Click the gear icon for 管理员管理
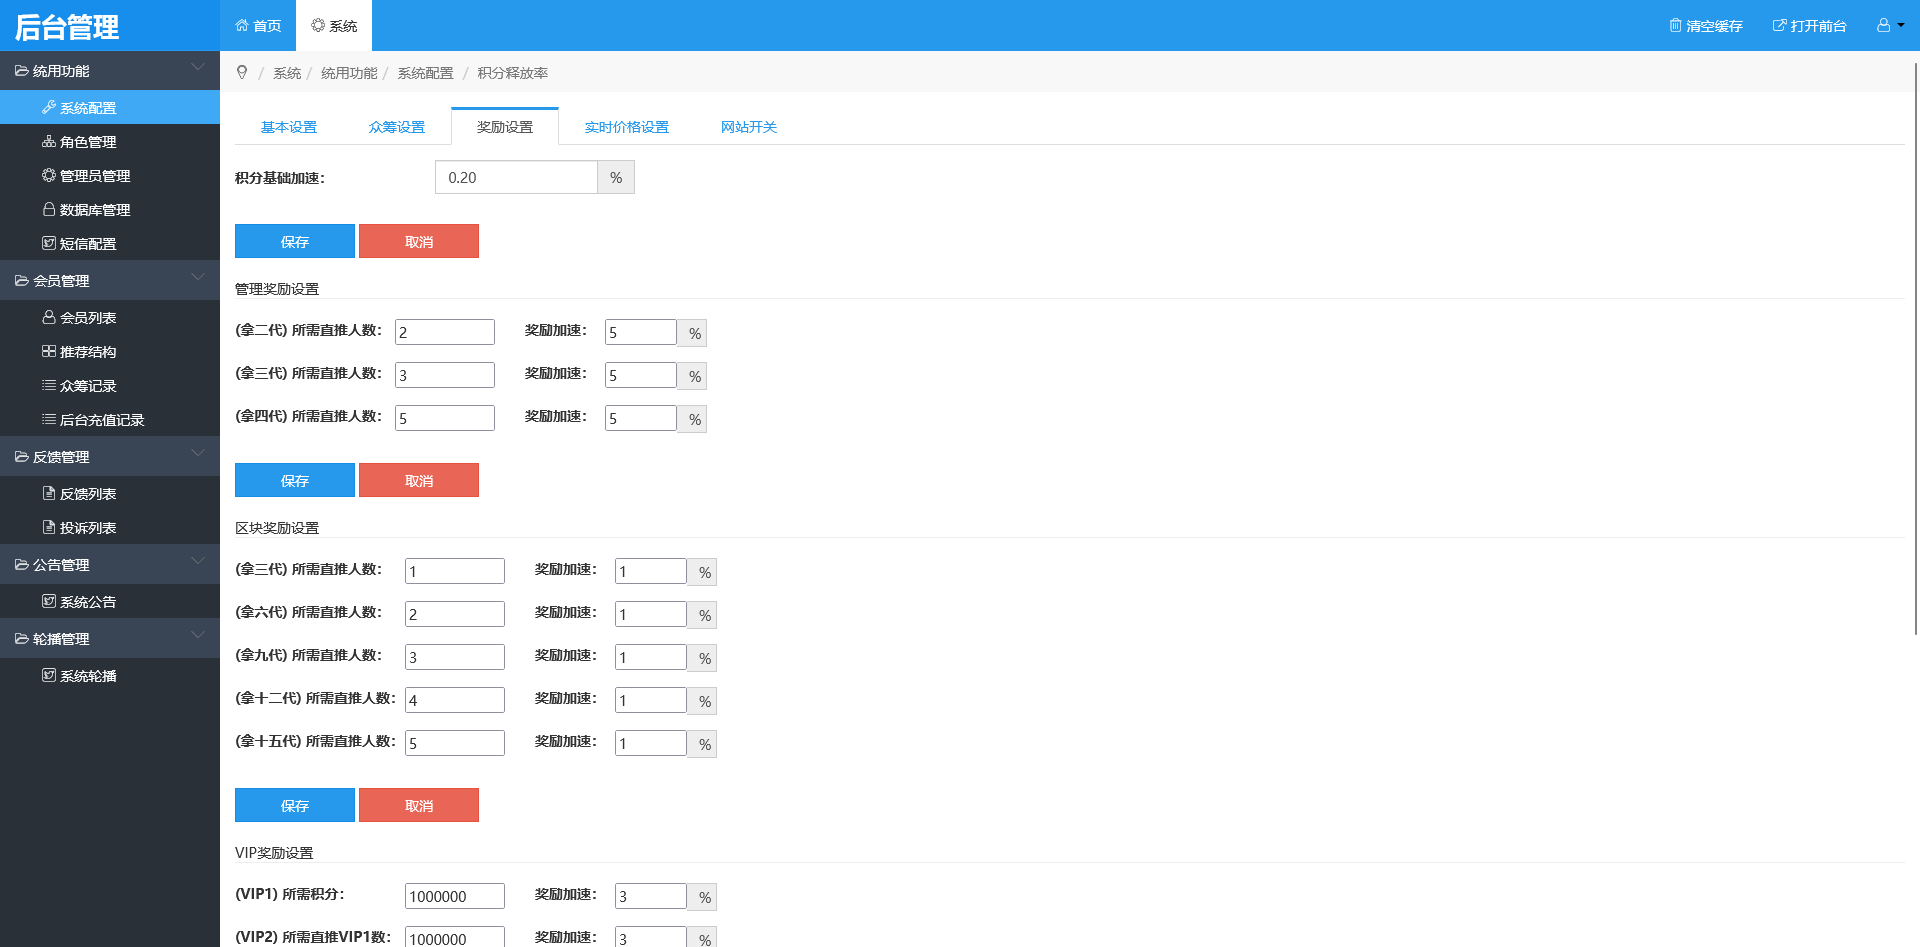This screenshot has width=1920, height=947. (49, 175)
